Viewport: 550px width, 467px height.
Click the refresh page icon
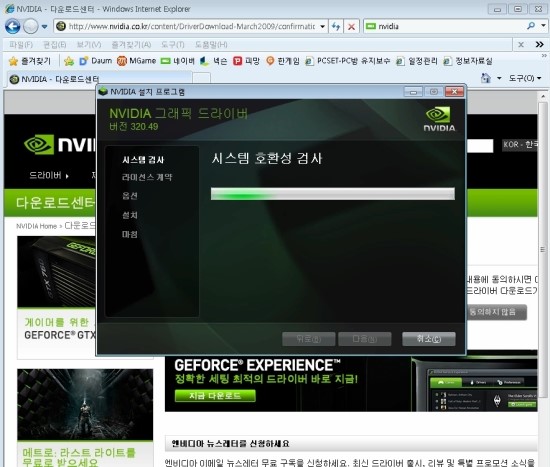[336, 26]
